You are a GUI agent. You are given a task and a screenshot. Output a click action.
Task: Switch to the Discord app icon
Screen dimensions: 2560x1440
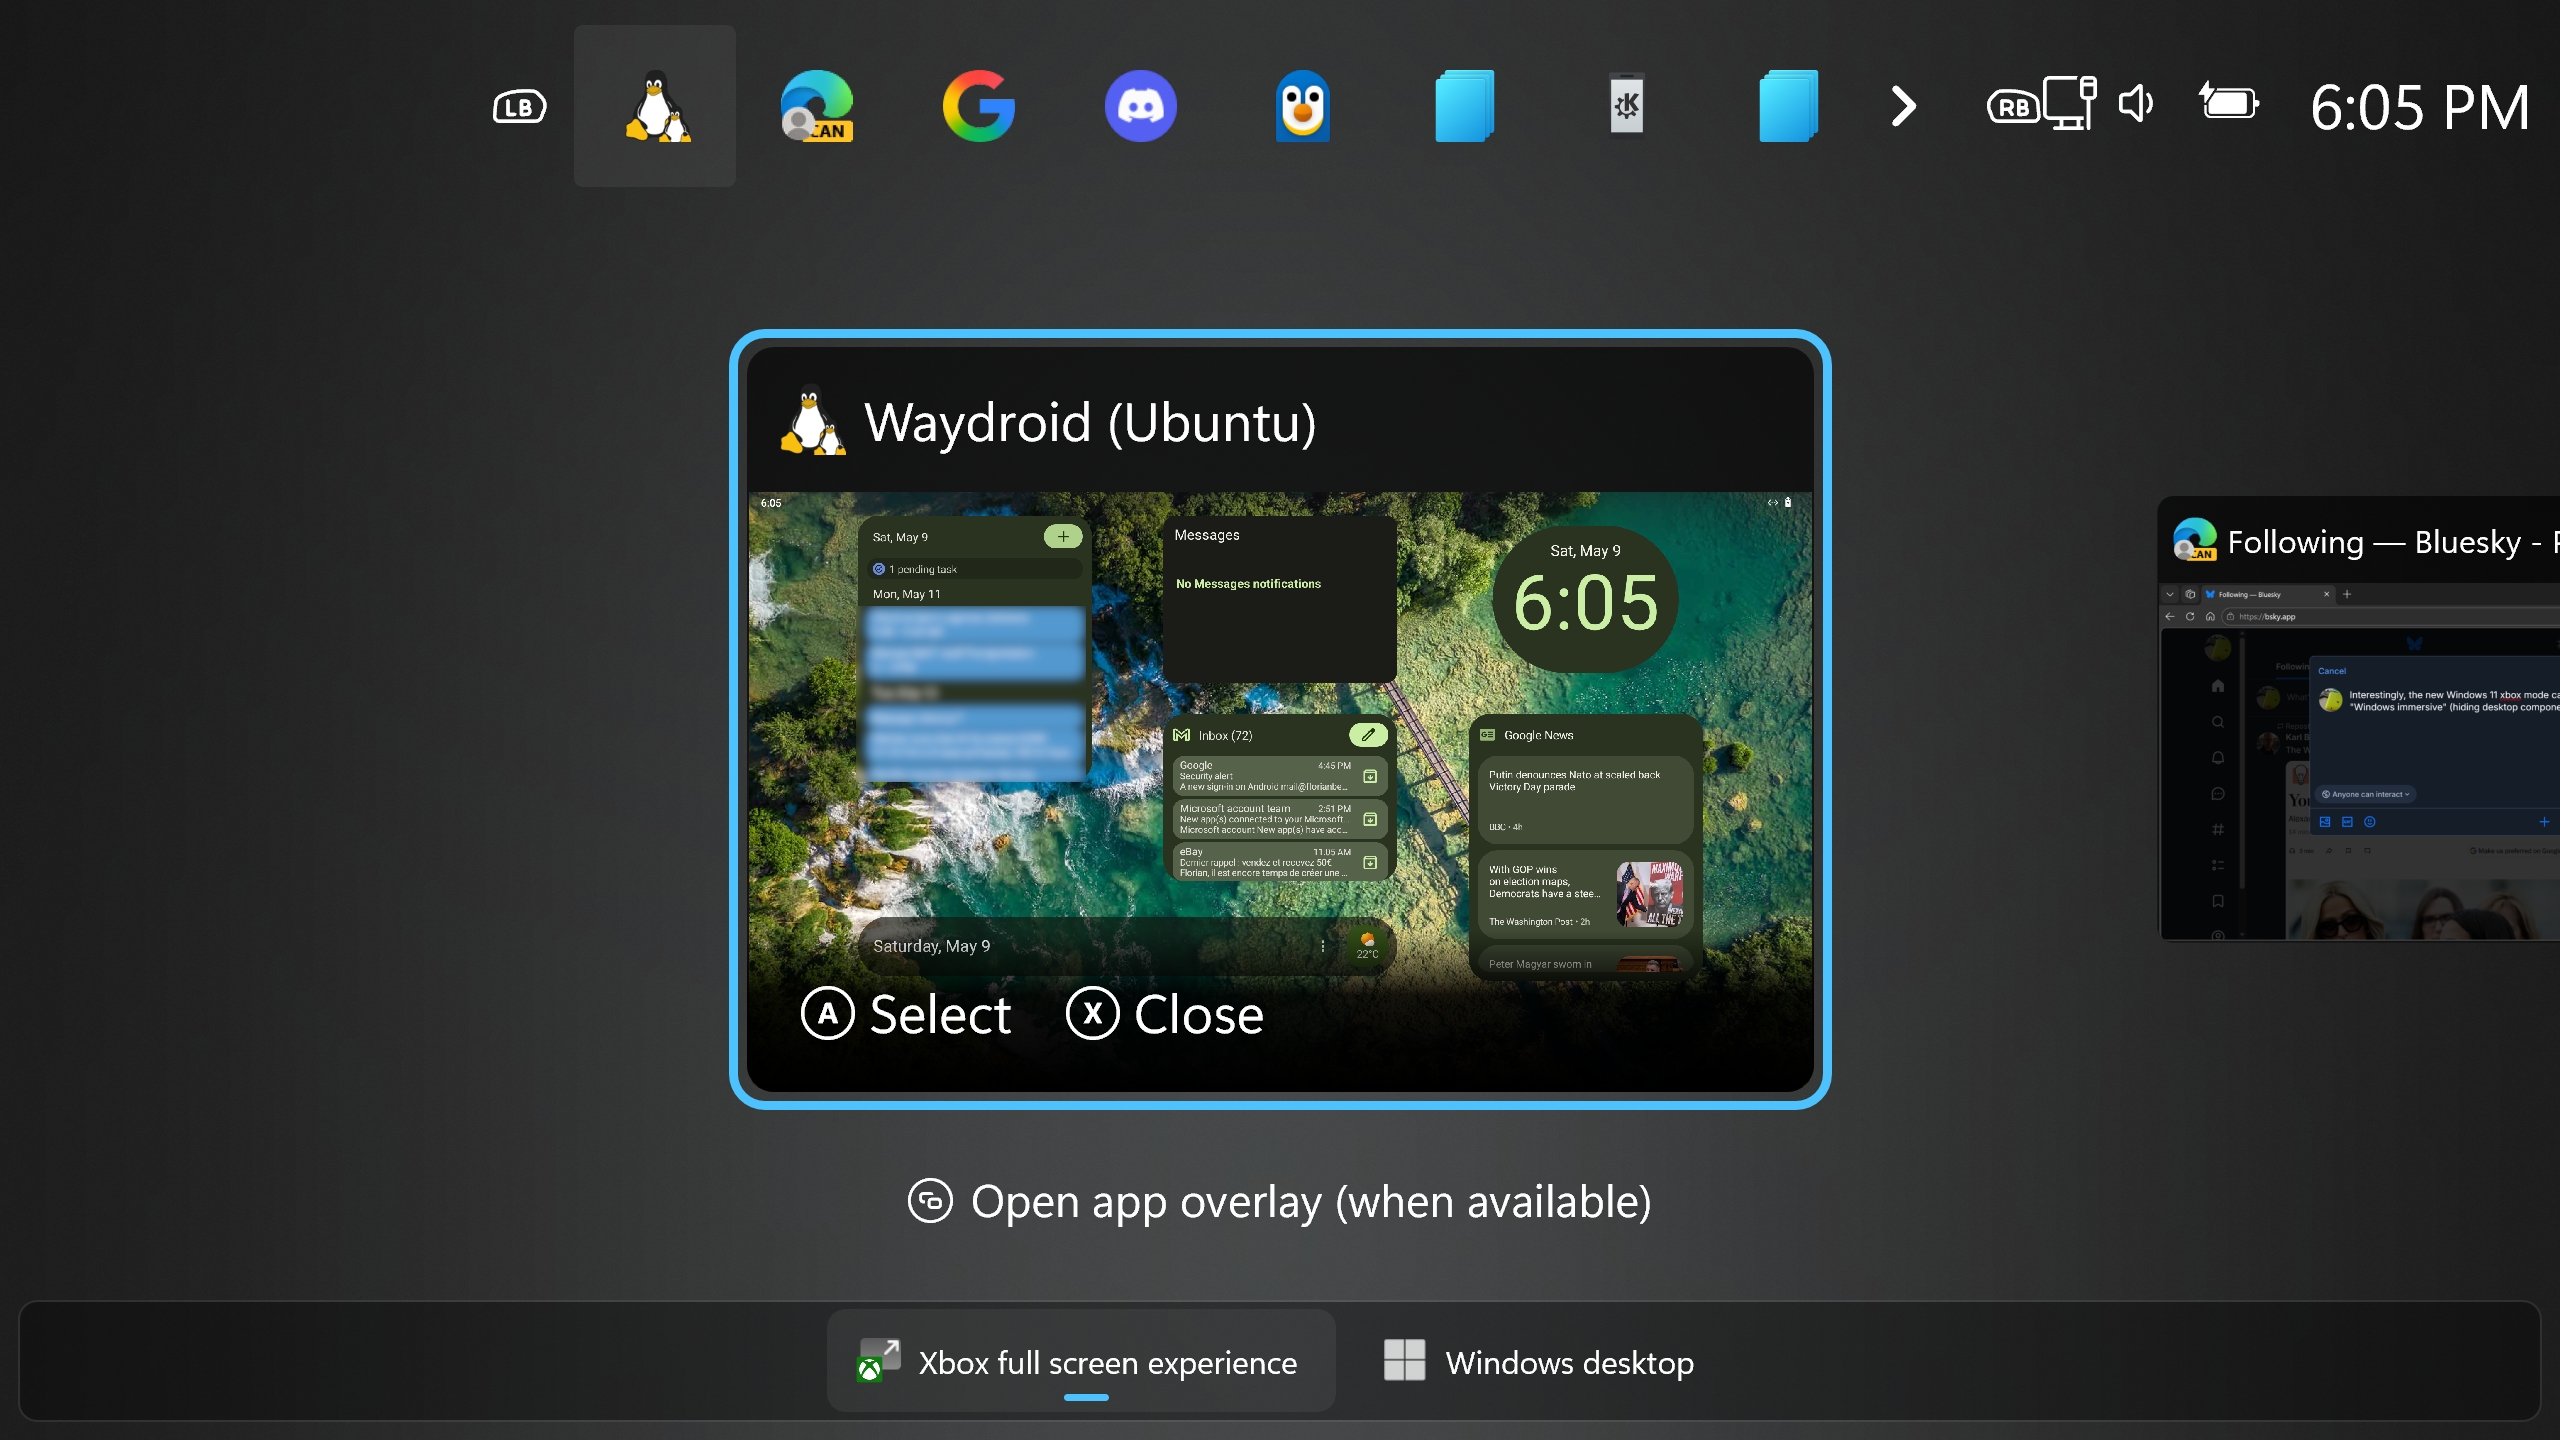[x=1141, y=106]
